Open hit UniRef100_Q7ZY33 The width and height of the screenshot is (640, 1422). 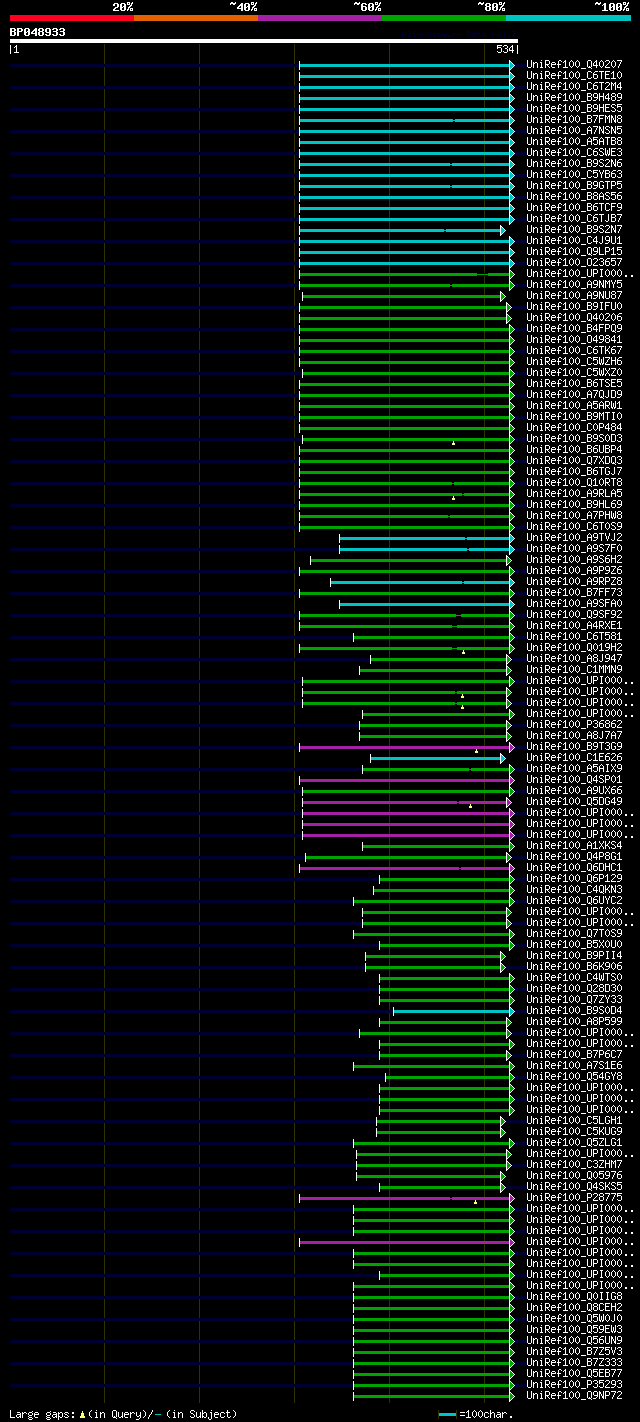574,999
